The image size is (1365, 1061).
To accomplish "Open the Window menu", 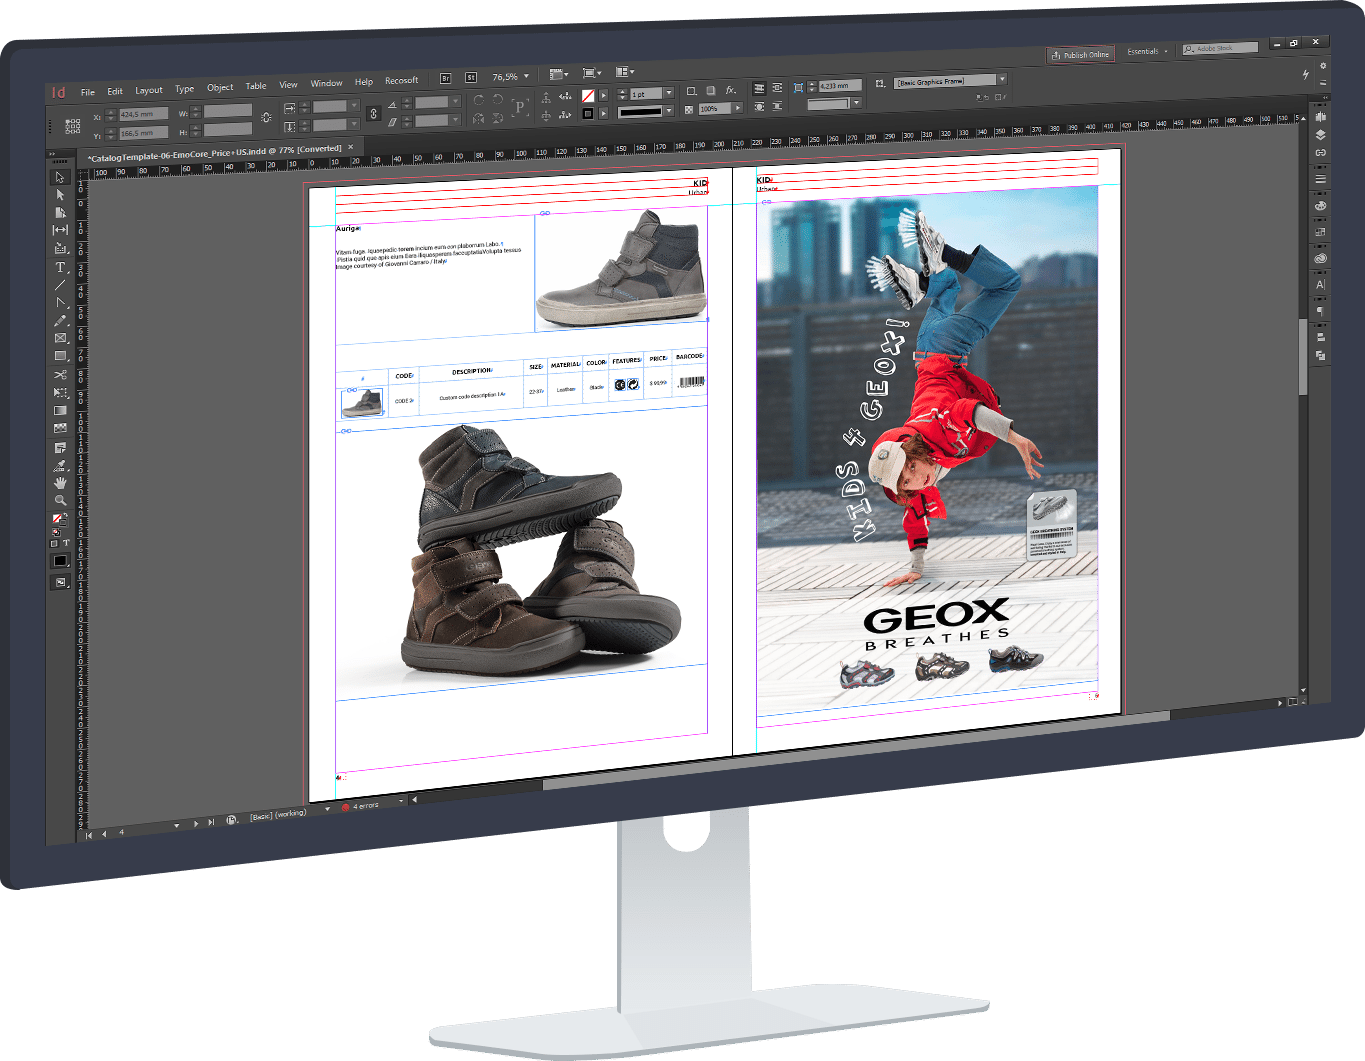I will click(x=326, y=83).
